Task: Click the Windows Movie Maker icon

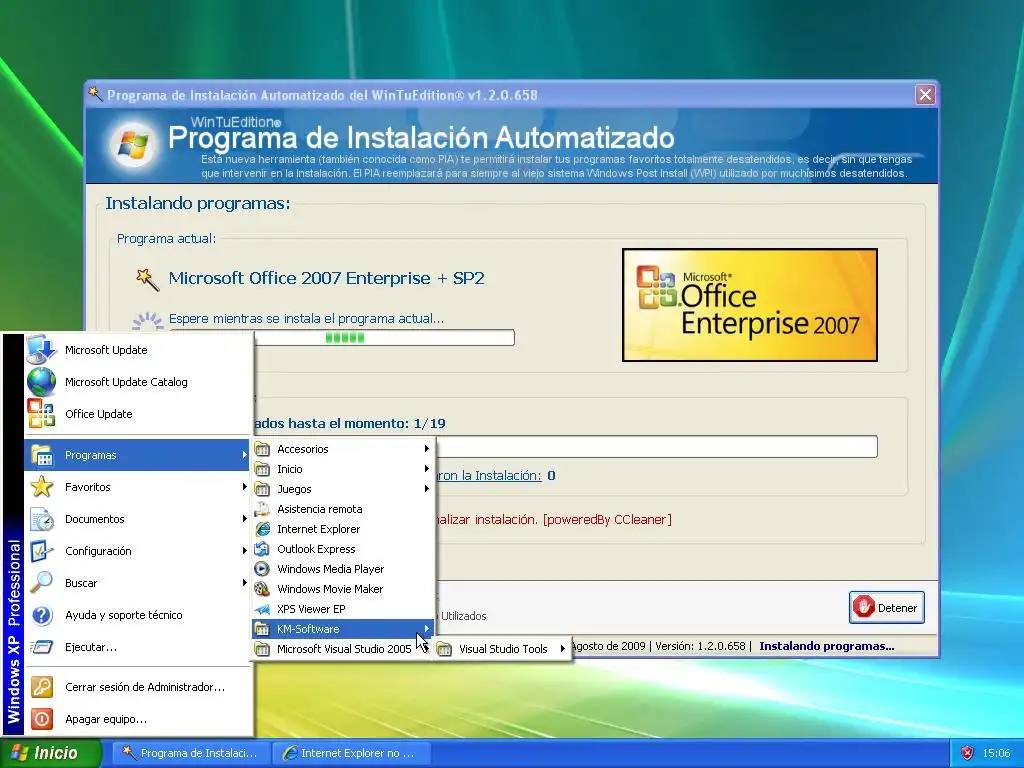Action: click(x=263, y=588)
